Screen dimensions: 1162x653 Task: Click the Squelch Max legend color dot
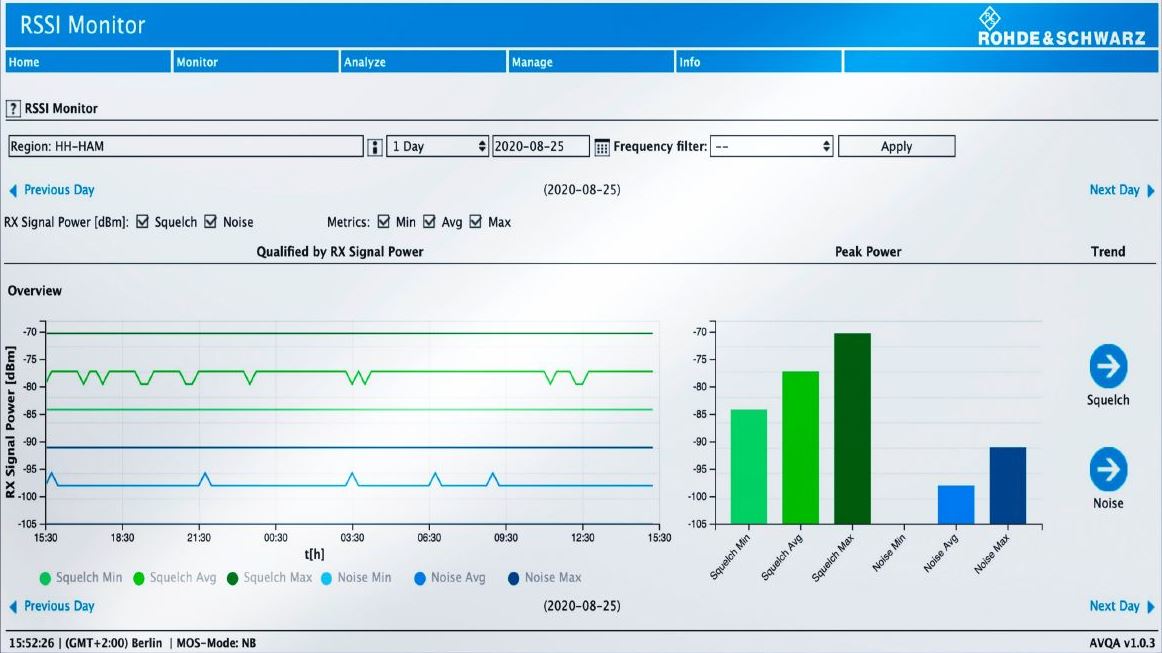tap(230, 578)
